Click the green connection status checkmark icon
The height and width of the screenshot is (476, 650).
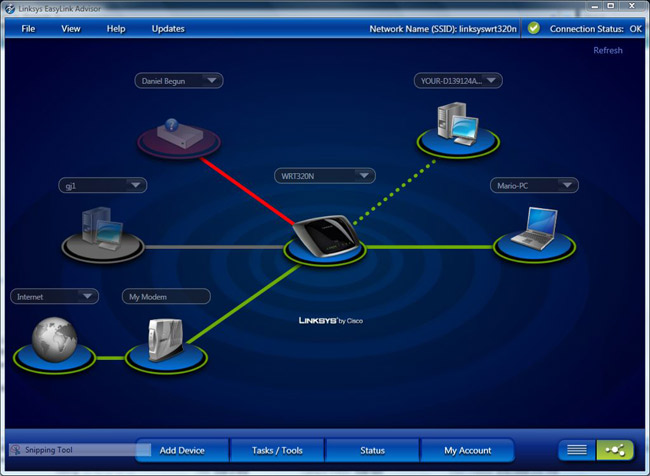(534, 28)
